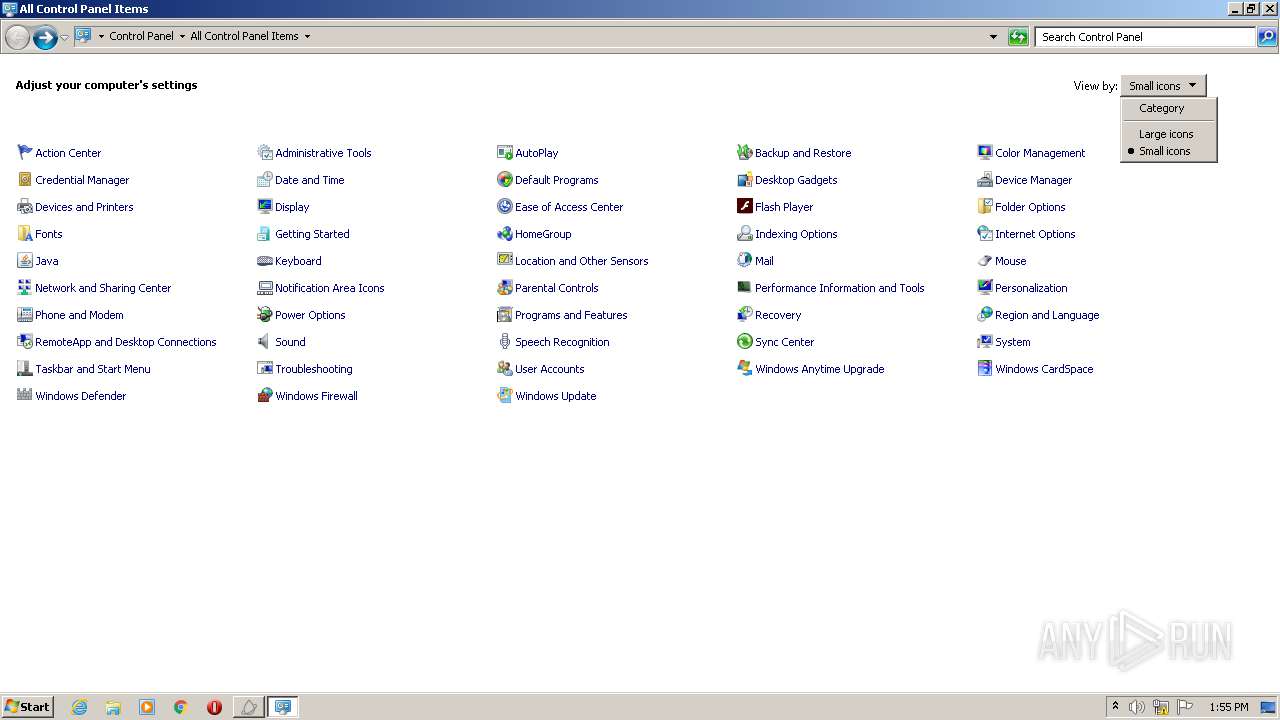This screenshot has width=1280, height=720.
Task: Click the Parental Controls icon
Action: pos(505,288)
